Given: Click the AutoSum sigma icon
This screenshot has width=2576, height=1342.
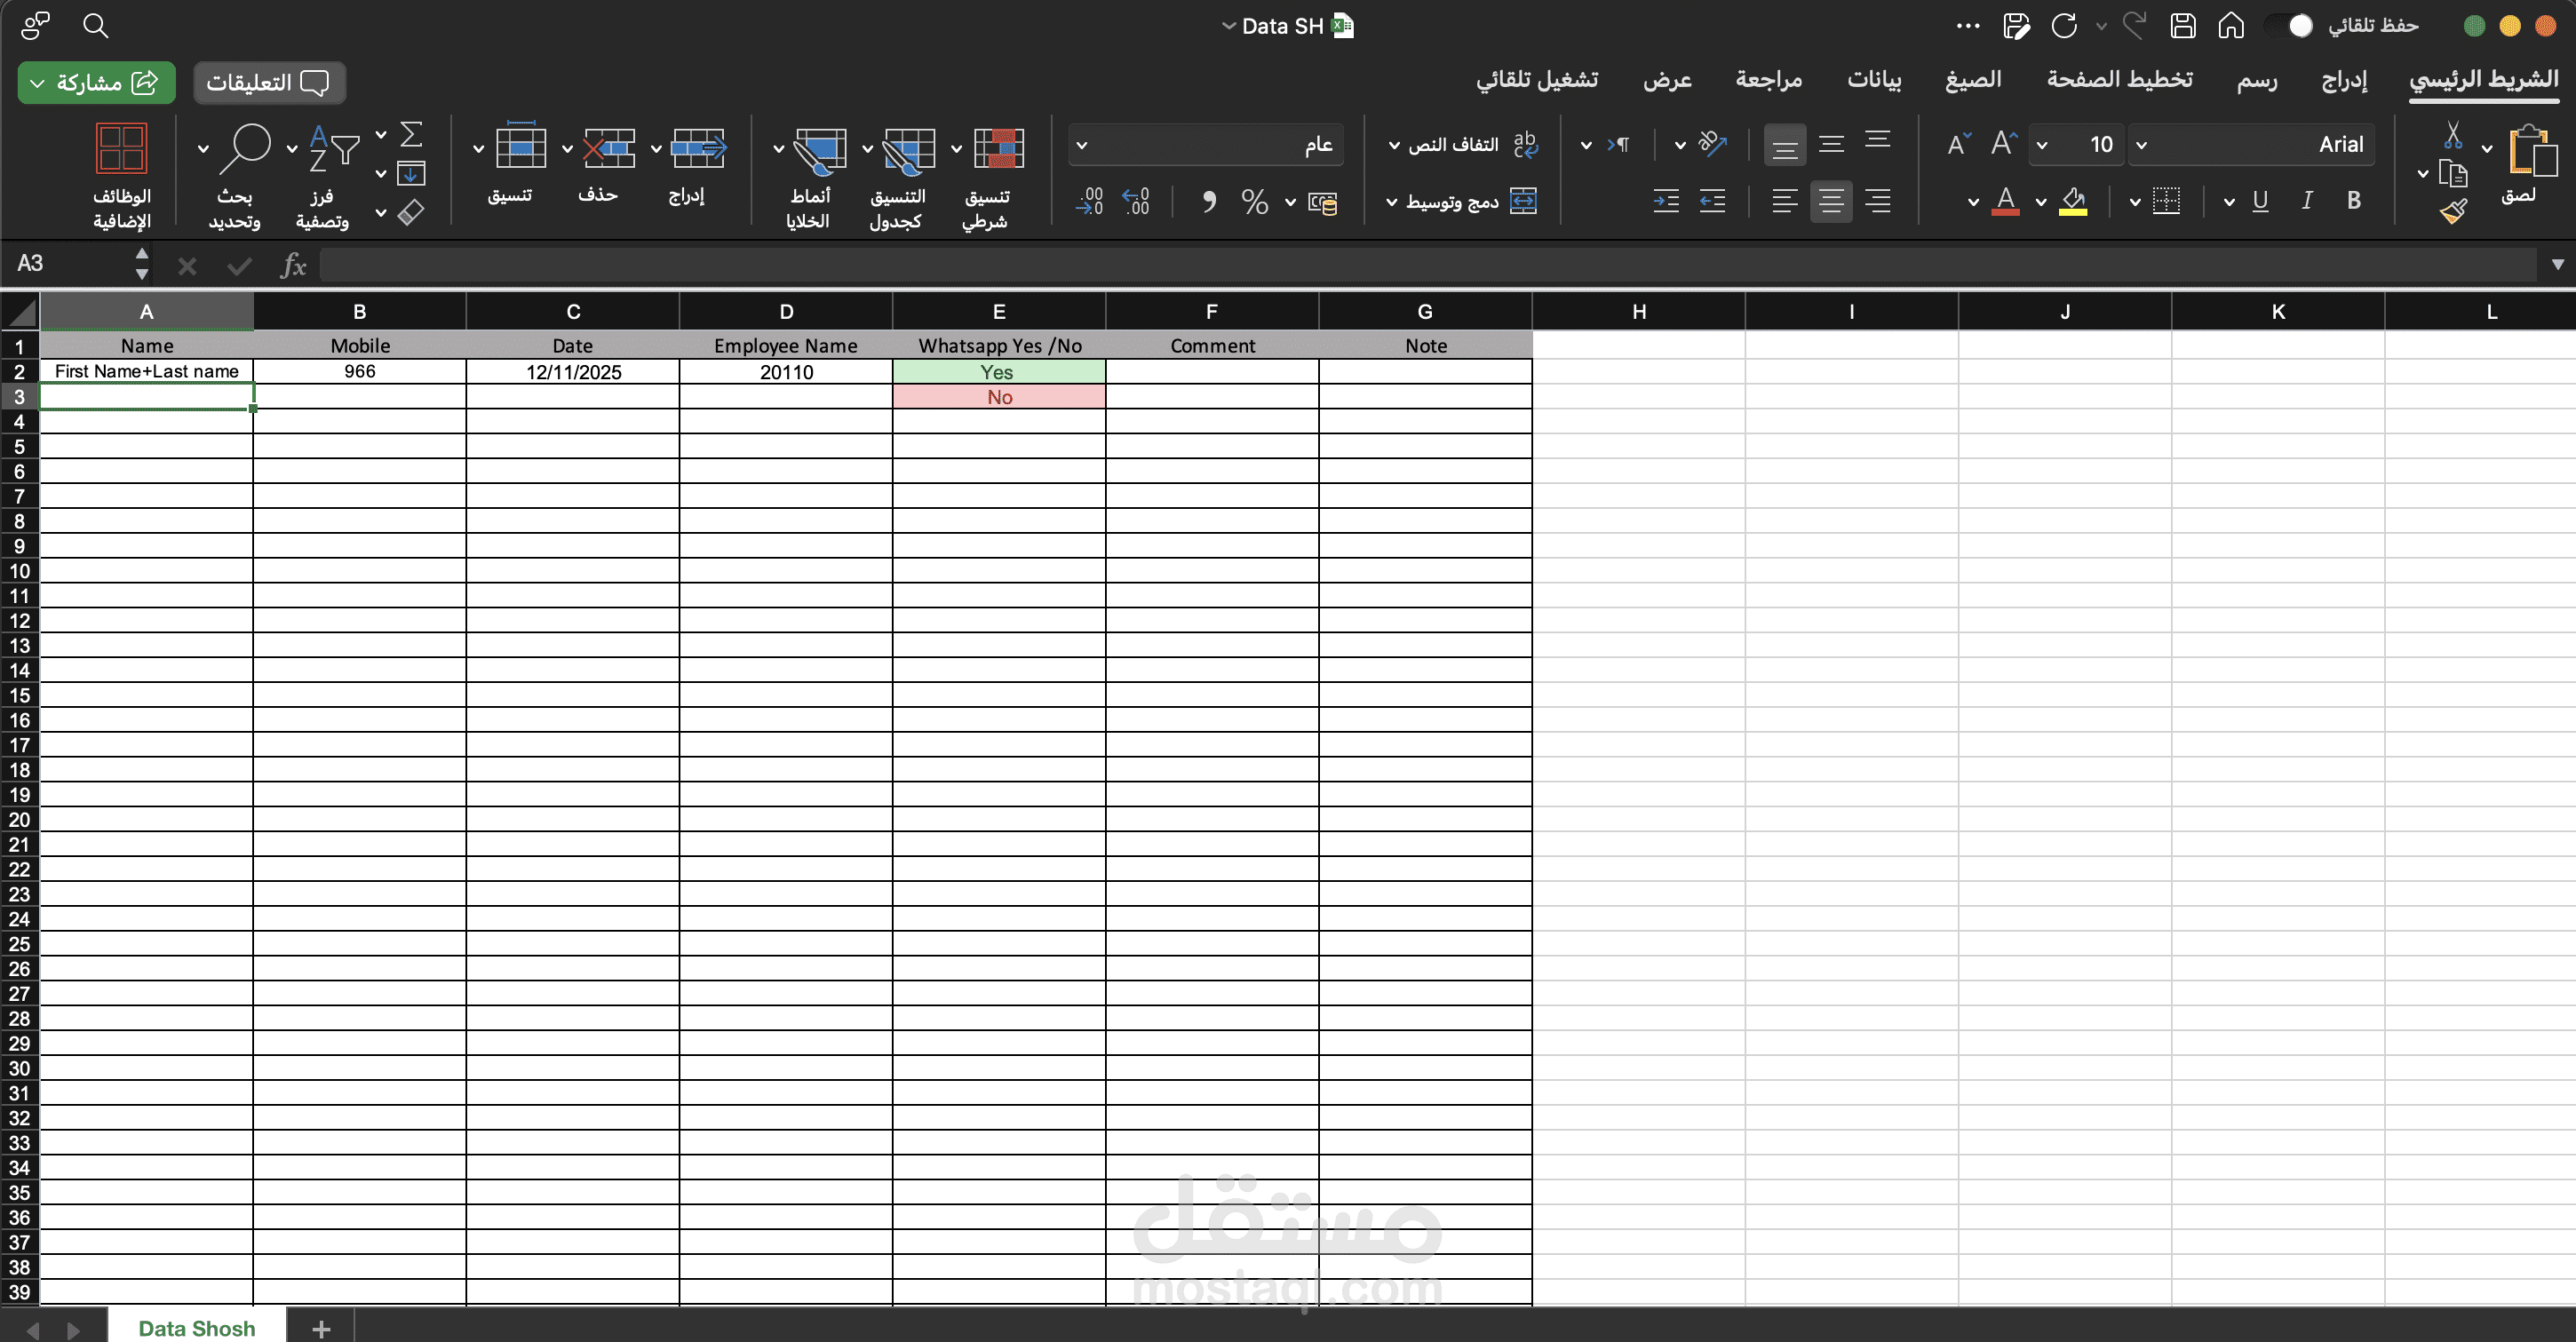Looking at the screenshot, I should coord(411,134).
